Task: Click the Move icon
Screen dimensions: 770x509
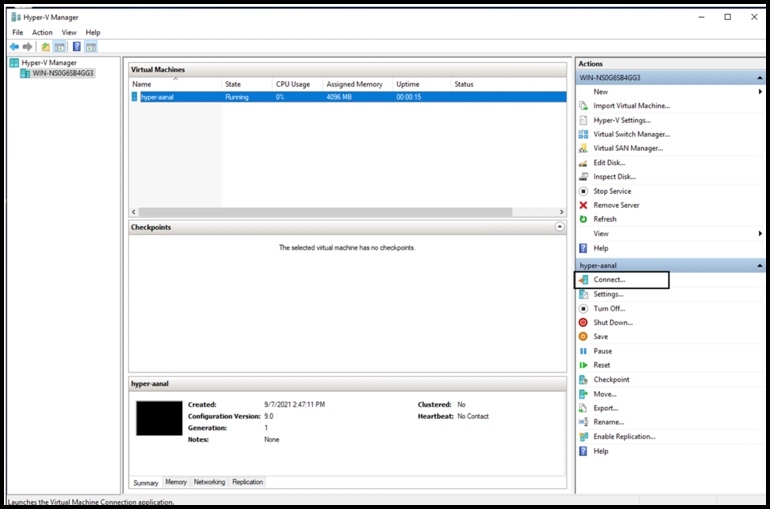Action: (x=583, y=394)
